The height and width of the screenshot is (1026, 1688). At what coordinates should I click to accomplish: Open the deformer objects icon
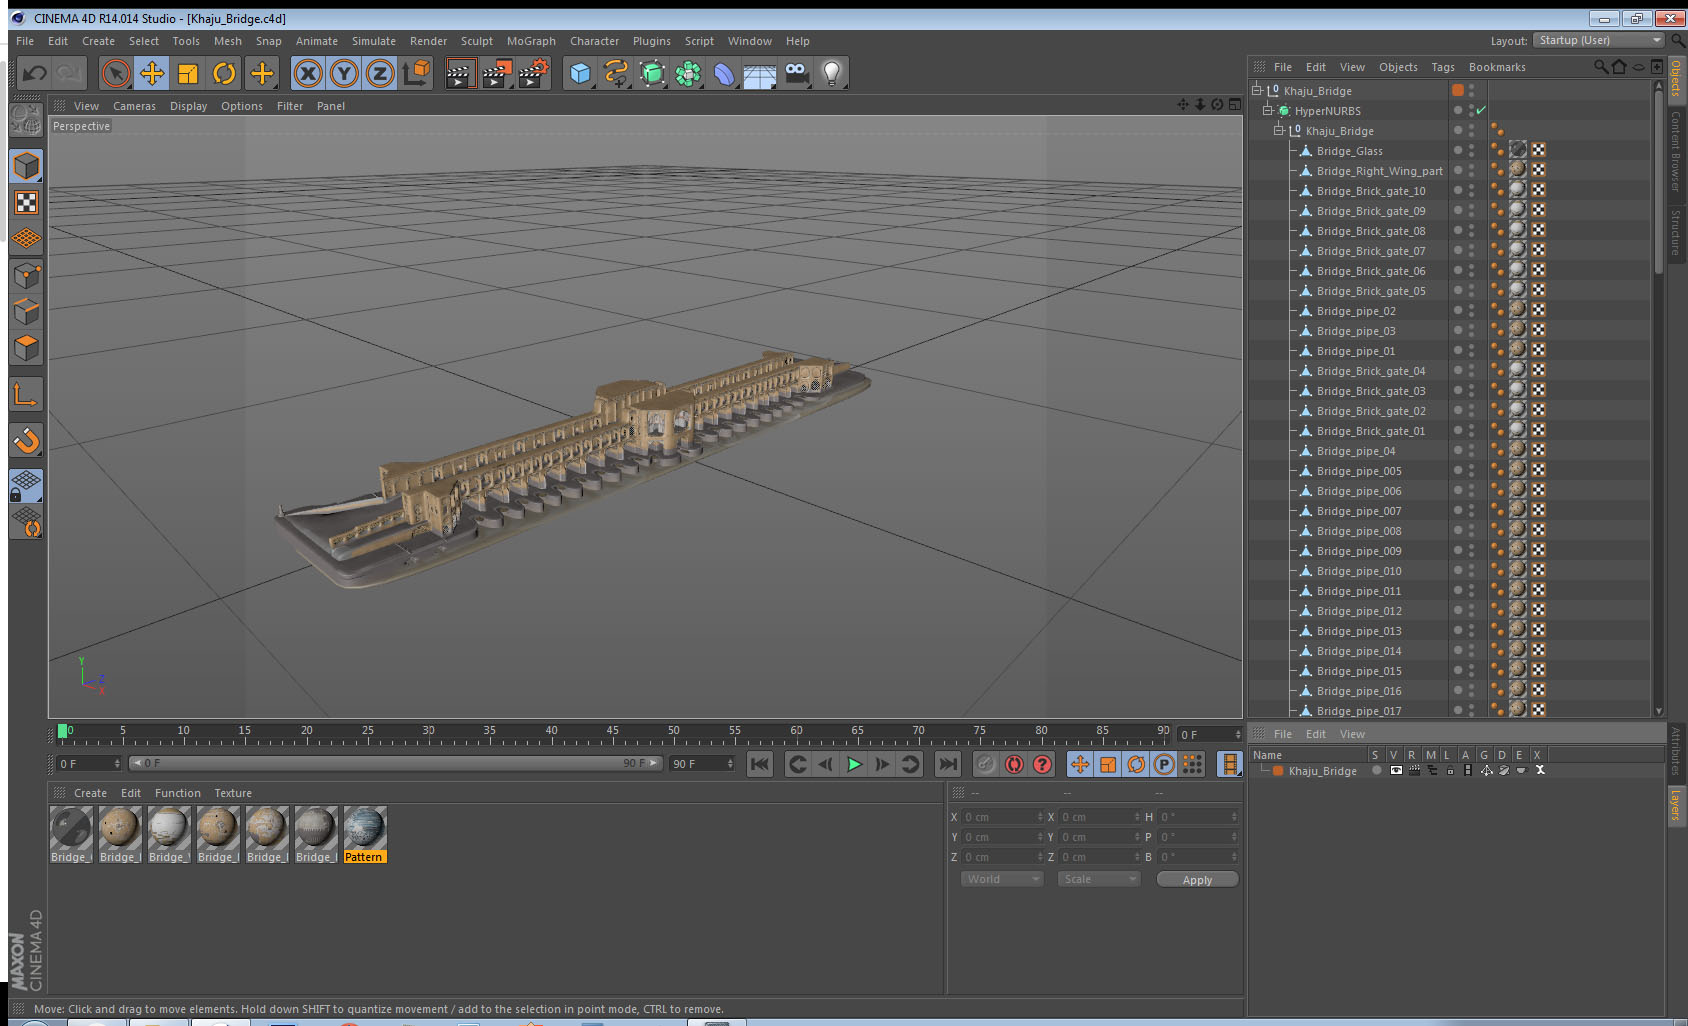724,73
